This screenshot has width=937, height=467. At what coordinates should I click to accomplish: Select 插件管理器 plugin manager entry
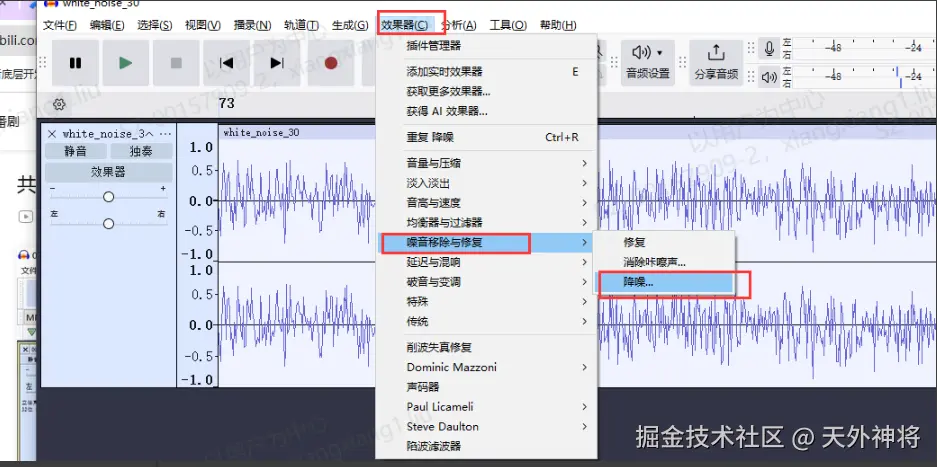(486, 46)
